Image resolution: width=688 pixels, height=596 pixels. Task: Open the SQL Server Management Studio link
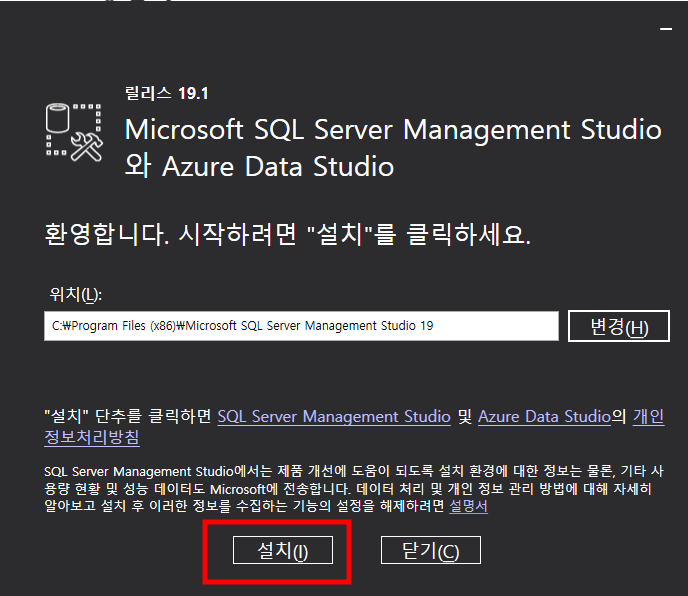point(334,416)
